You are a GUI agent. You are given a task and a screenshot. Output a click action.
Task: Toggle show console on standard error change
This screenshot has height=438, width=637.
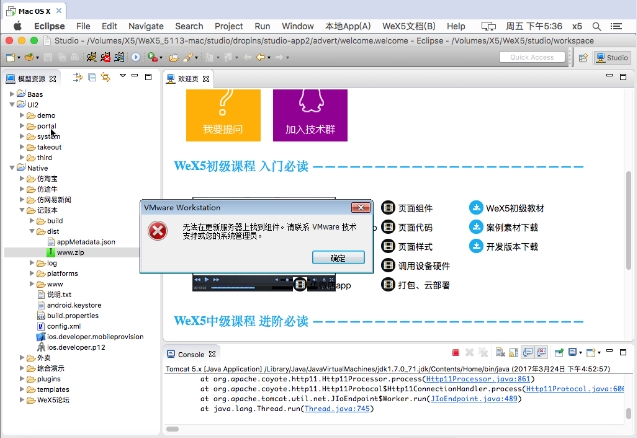pos(542,352)
